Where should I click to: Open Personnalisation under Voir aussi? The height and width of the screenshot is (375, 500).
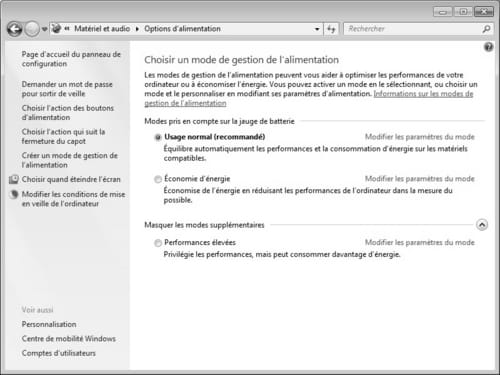[49, 324]
